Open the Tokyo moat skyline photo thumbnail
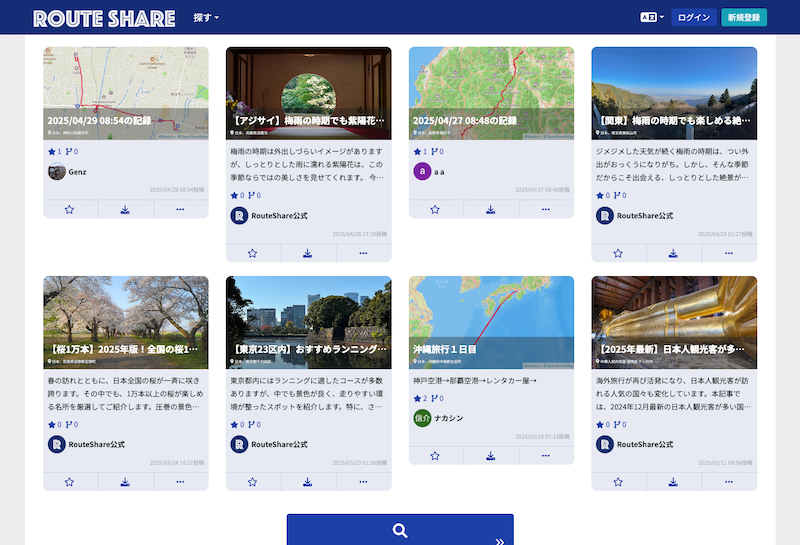800x545 pixels. pyautogui.click(x=309, y=323)
